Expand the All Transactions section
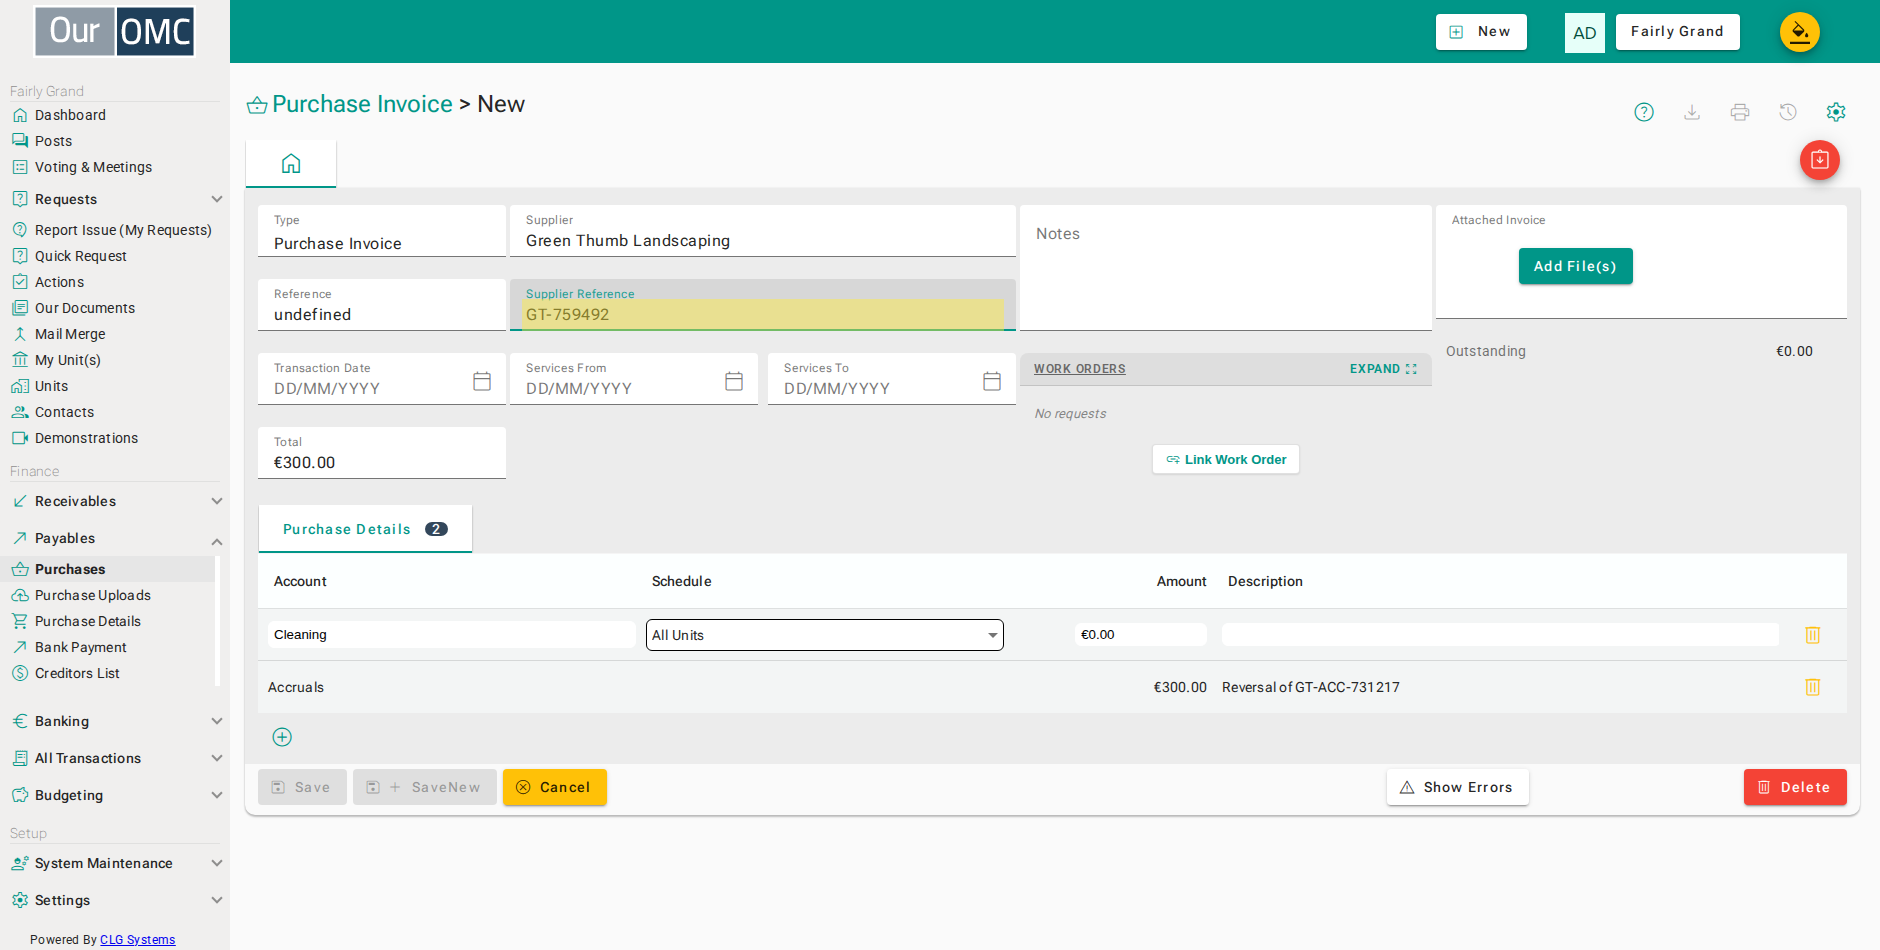The height and width of the screenshot is (950, 1880). pyautogui.click(x=216, y=758)
